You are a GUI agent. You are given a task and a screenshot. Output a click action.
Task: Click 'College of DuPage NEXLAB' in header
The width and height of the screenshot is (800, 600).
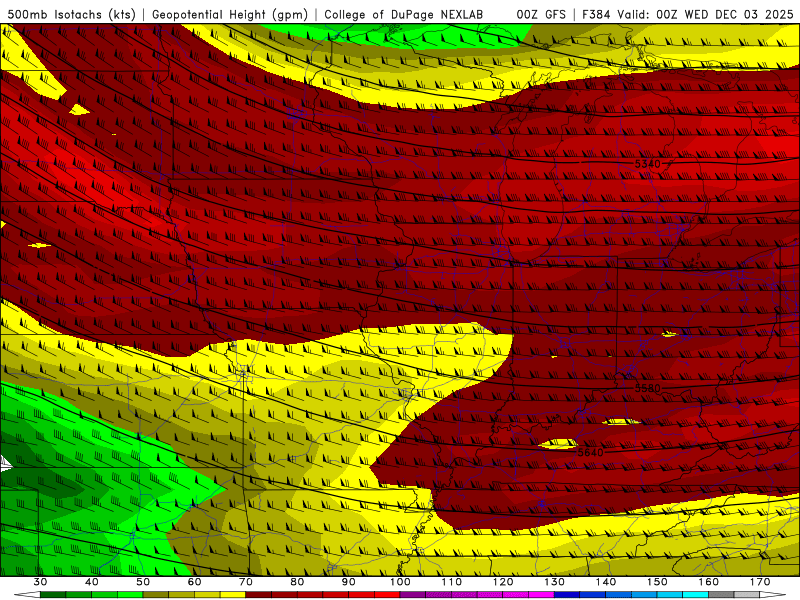(404, 14)
